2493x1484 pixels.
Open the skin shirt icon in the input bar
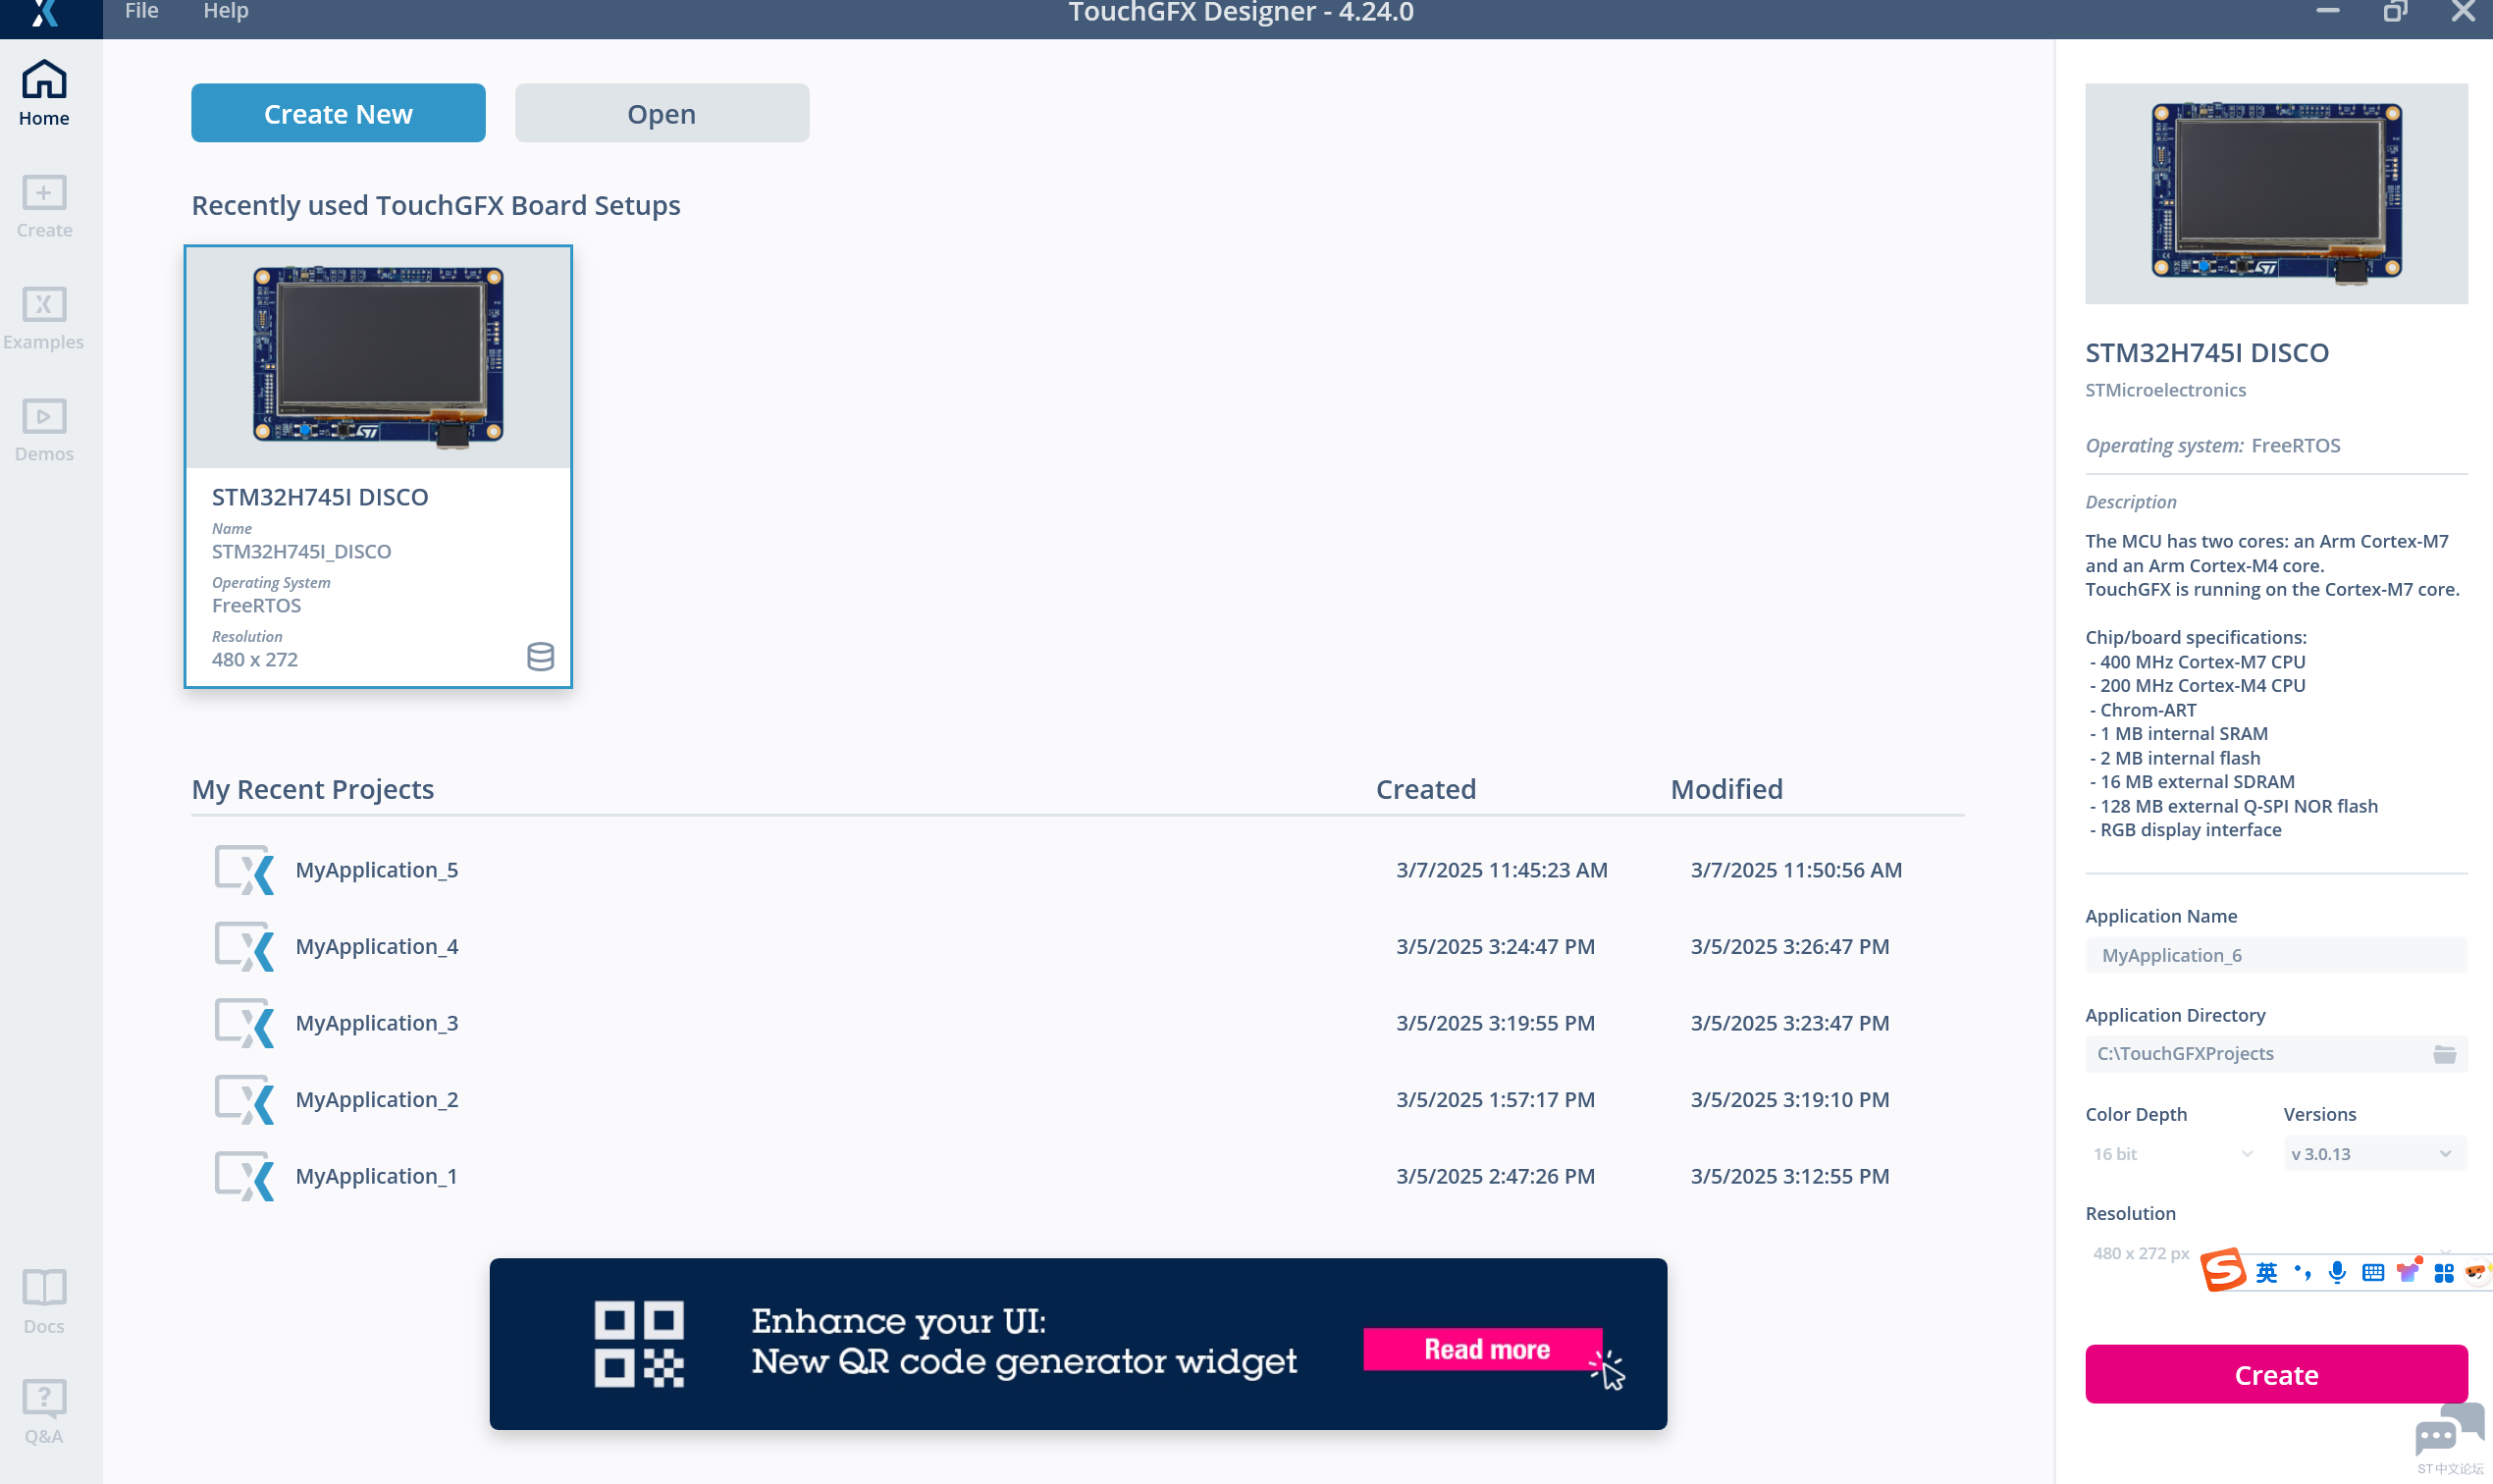tap(2408, 1271)
